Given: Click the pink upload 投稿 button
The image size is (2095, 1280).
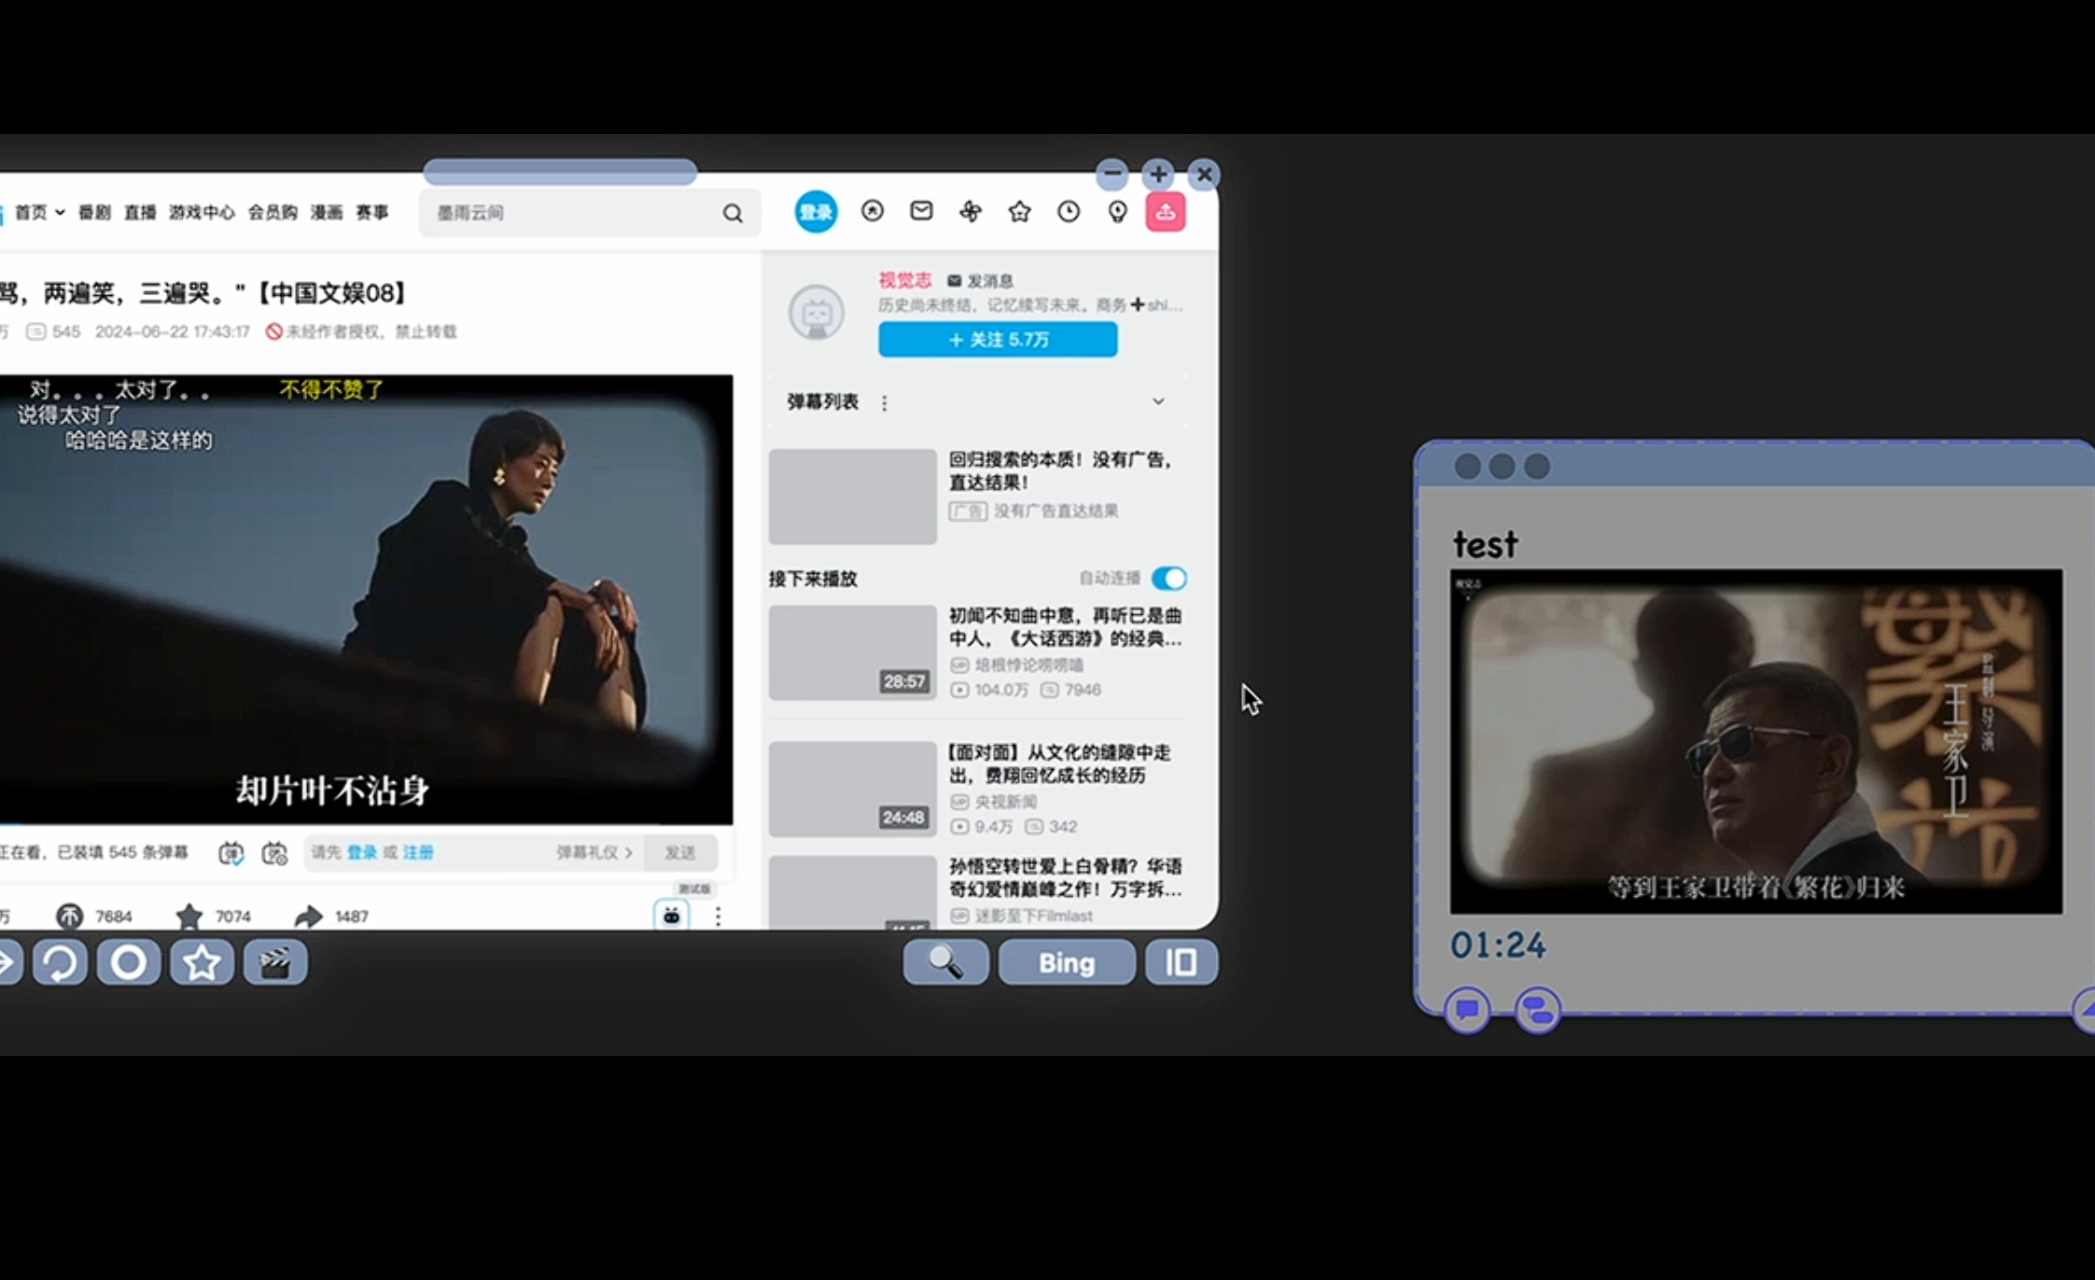Looking at the screenshot, I should 1165,212.
